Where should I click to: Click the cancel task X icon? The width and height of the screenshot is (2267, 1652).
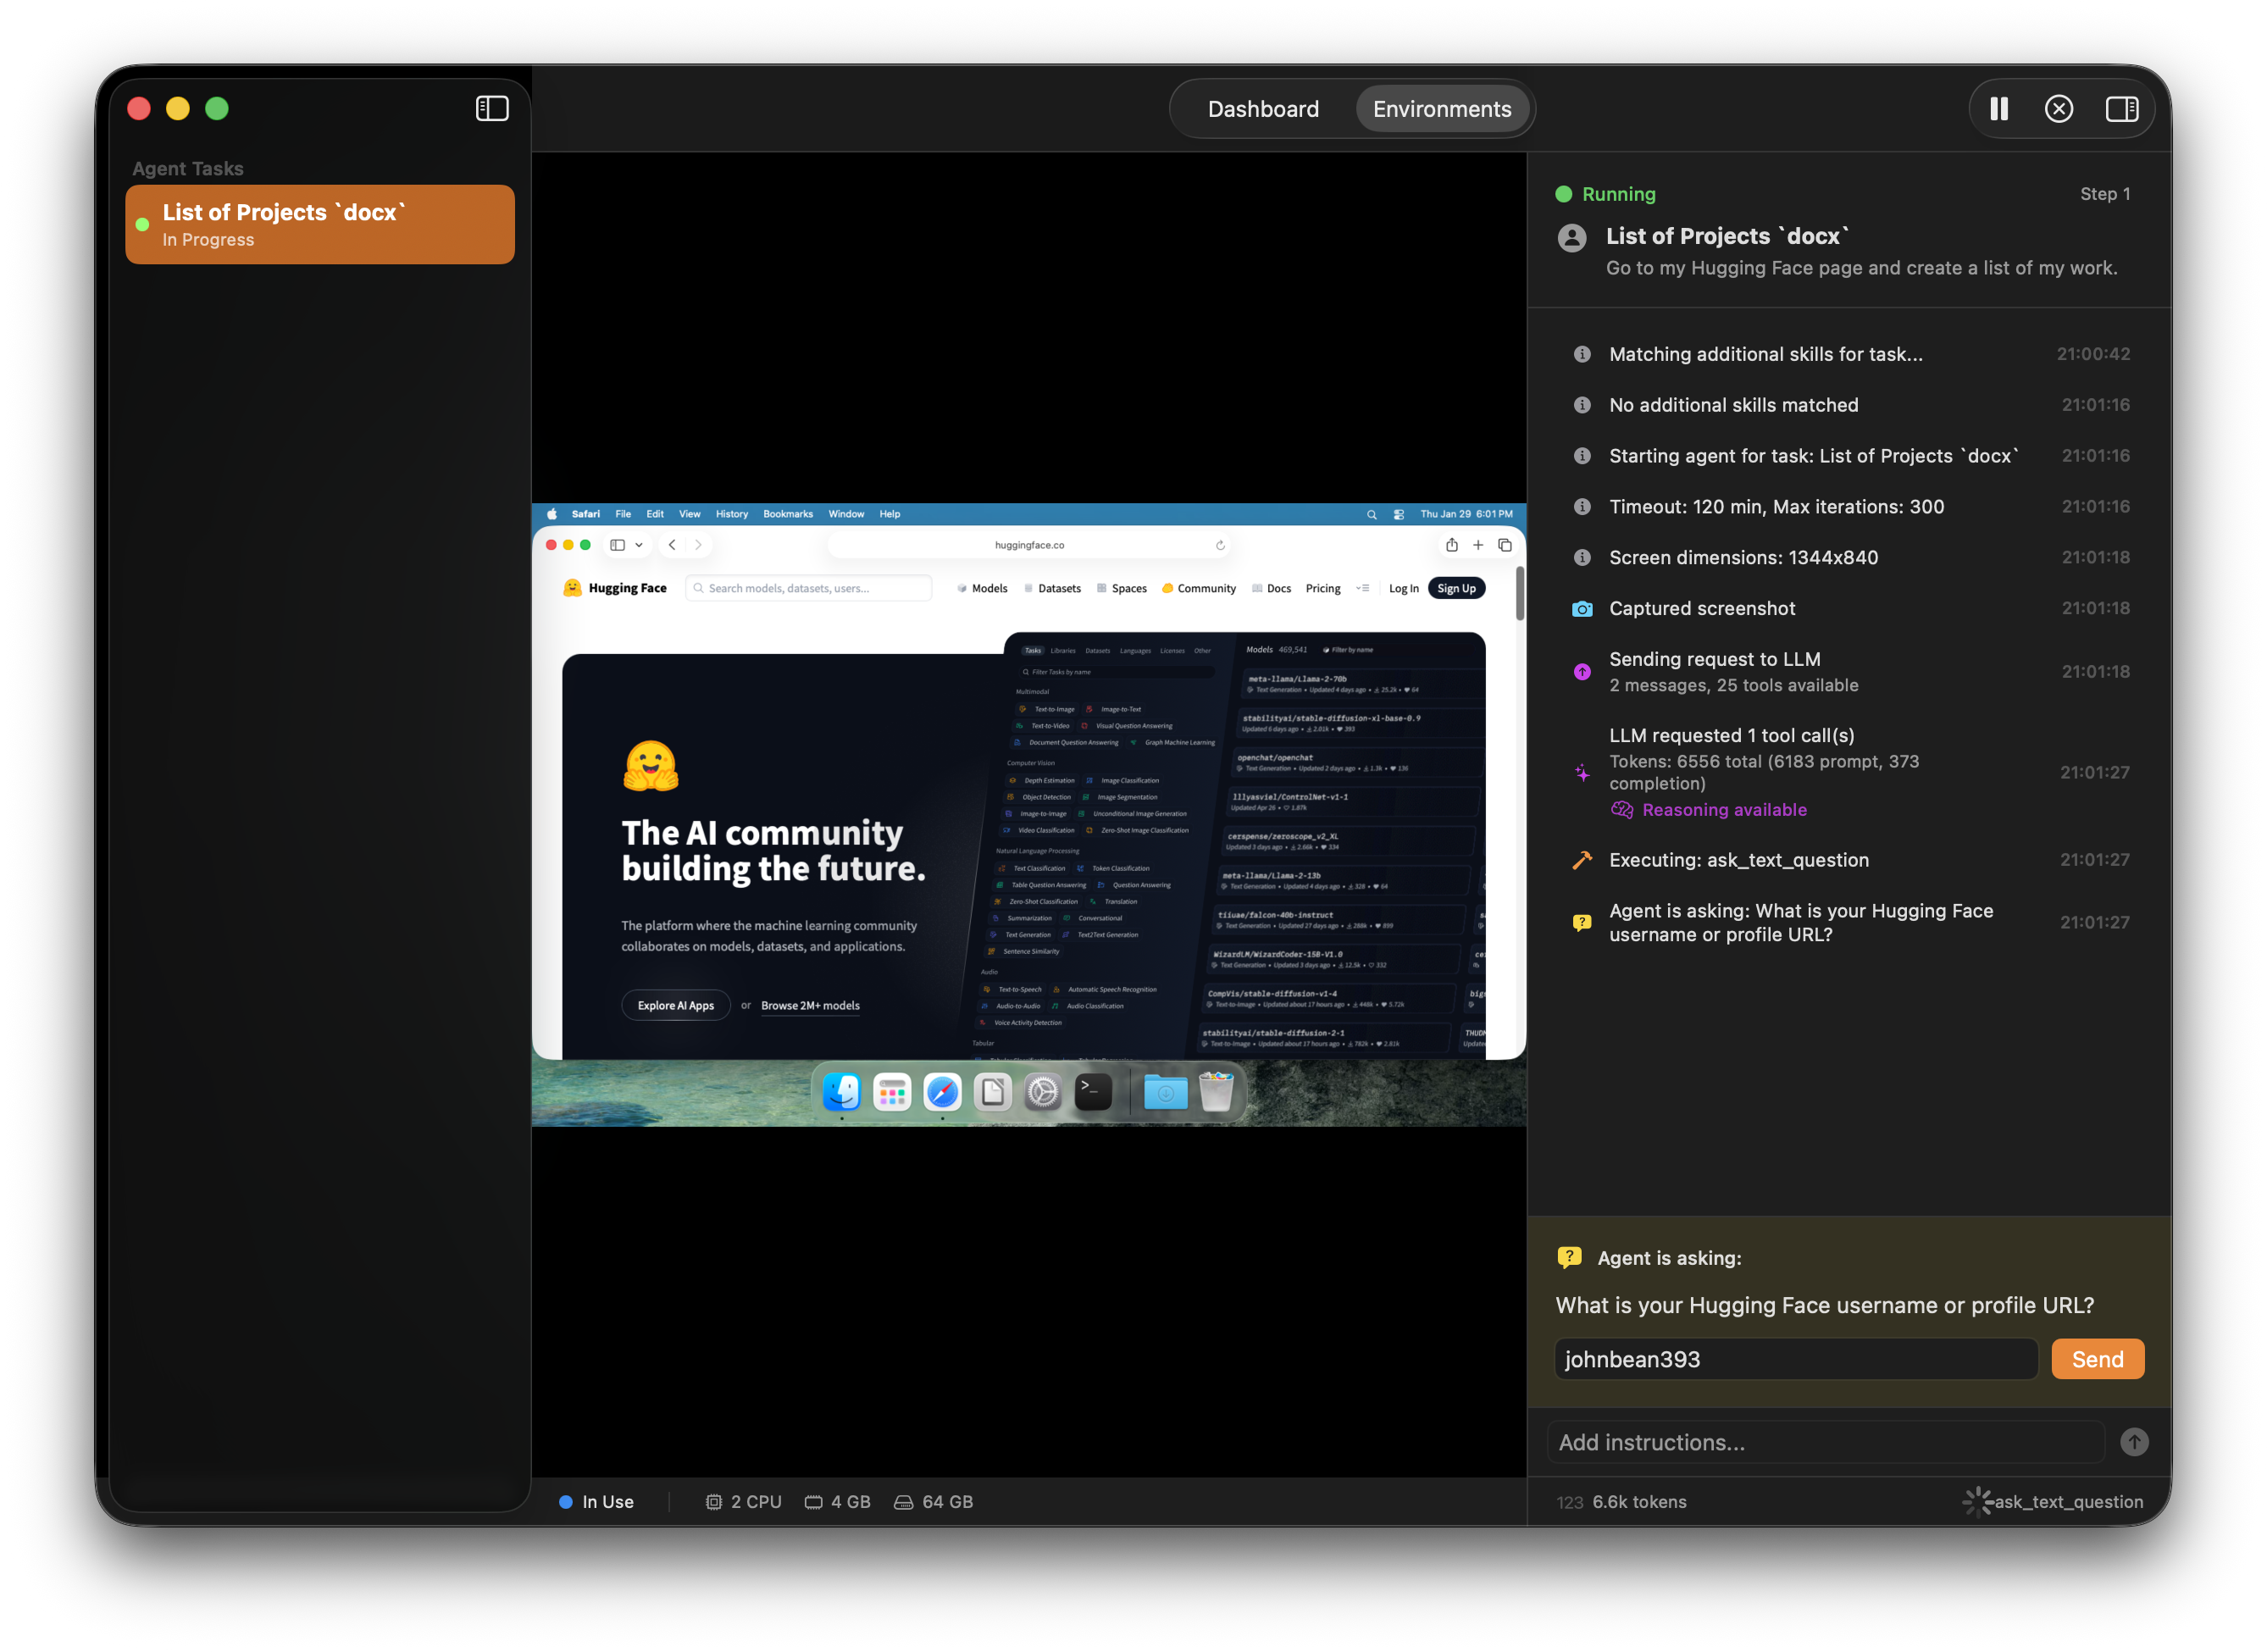pos(2058,109)
